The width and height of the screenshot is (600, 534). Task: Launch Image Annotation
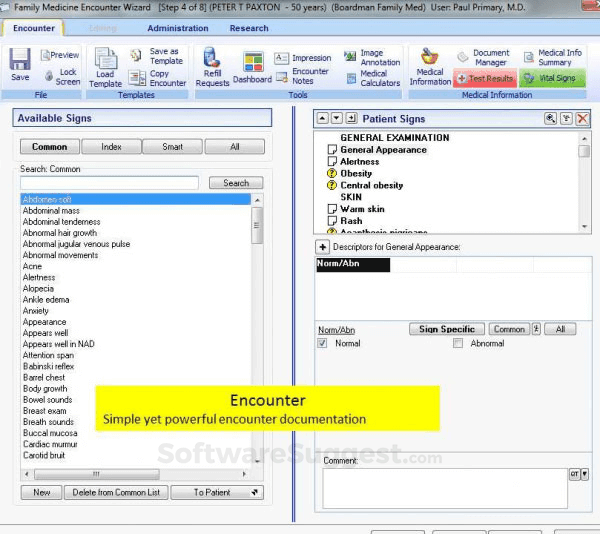click(372, 57)
